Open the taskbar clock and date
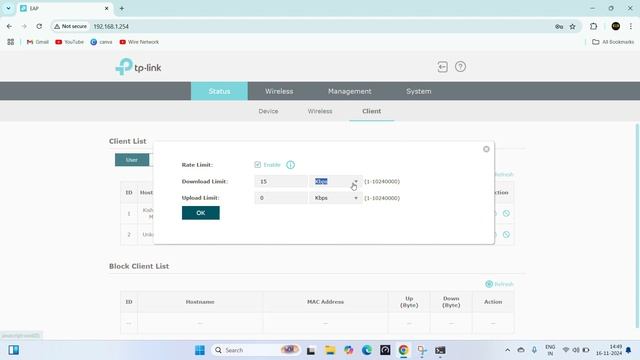Screen dimensions: 640x360 tap(609, 350)
